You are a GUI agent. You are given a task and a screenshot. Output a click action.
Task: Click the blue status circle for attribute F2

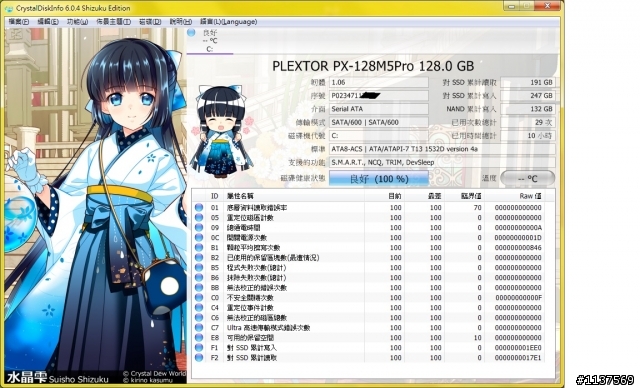[x=199, y=357]
